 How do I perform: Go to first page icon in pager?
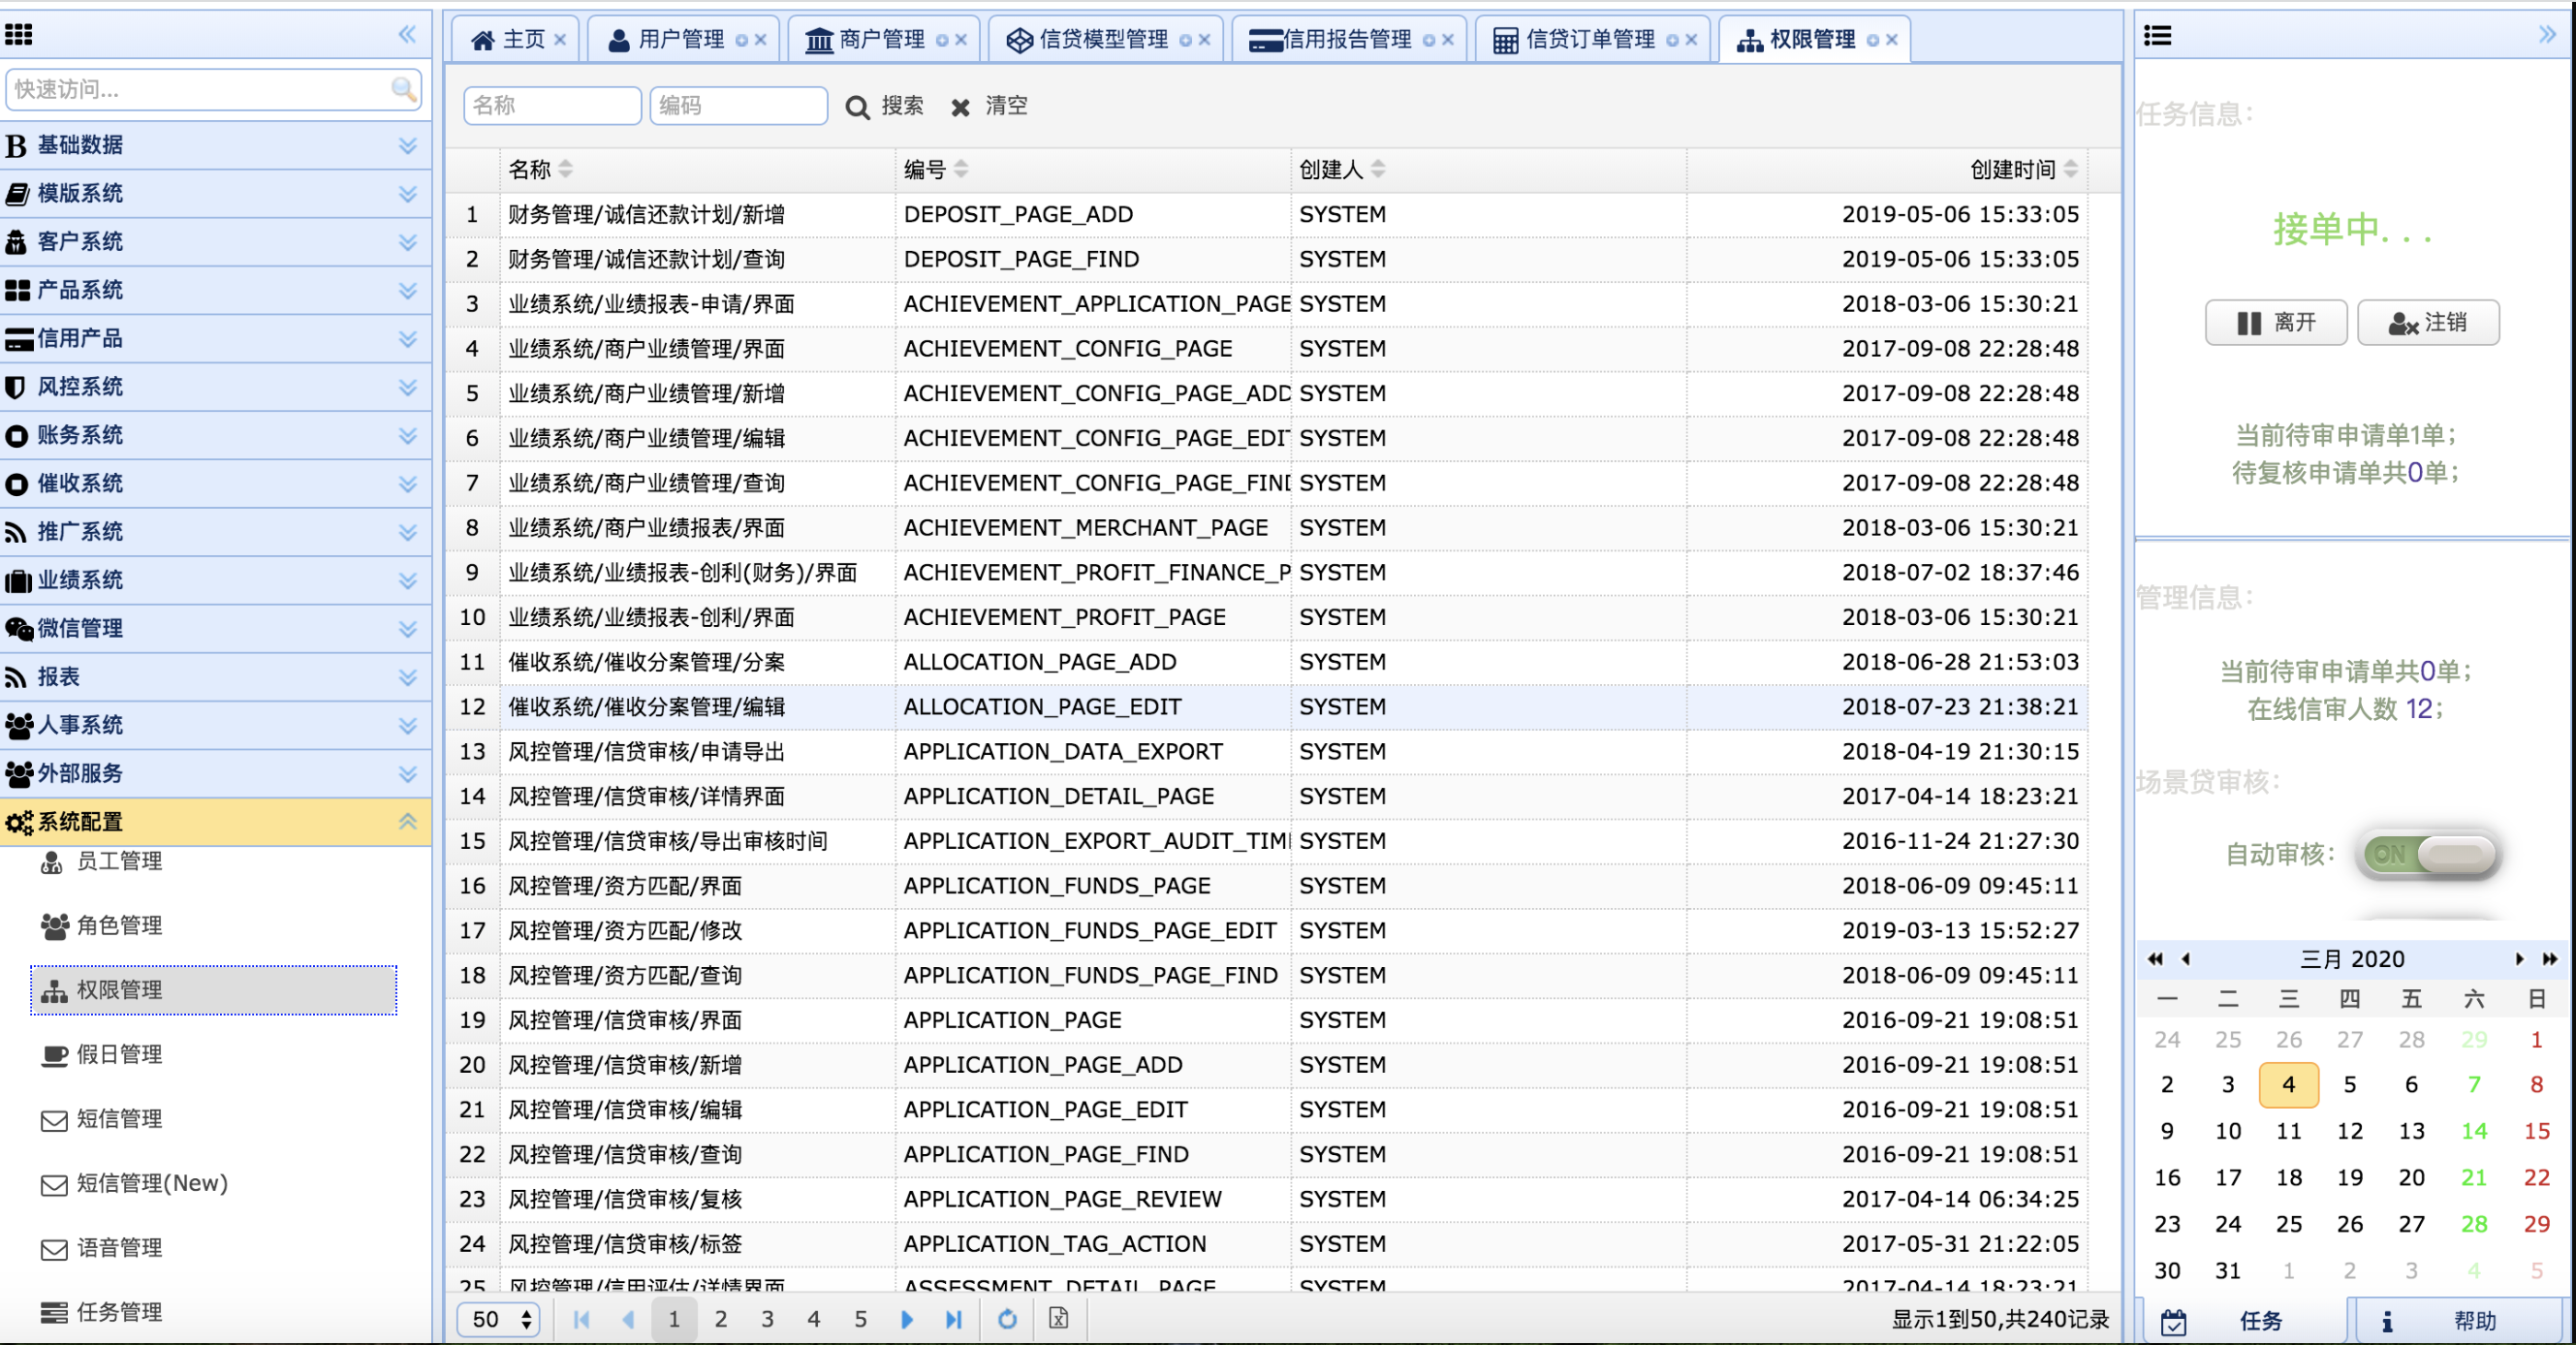(x=581, y=1319)
